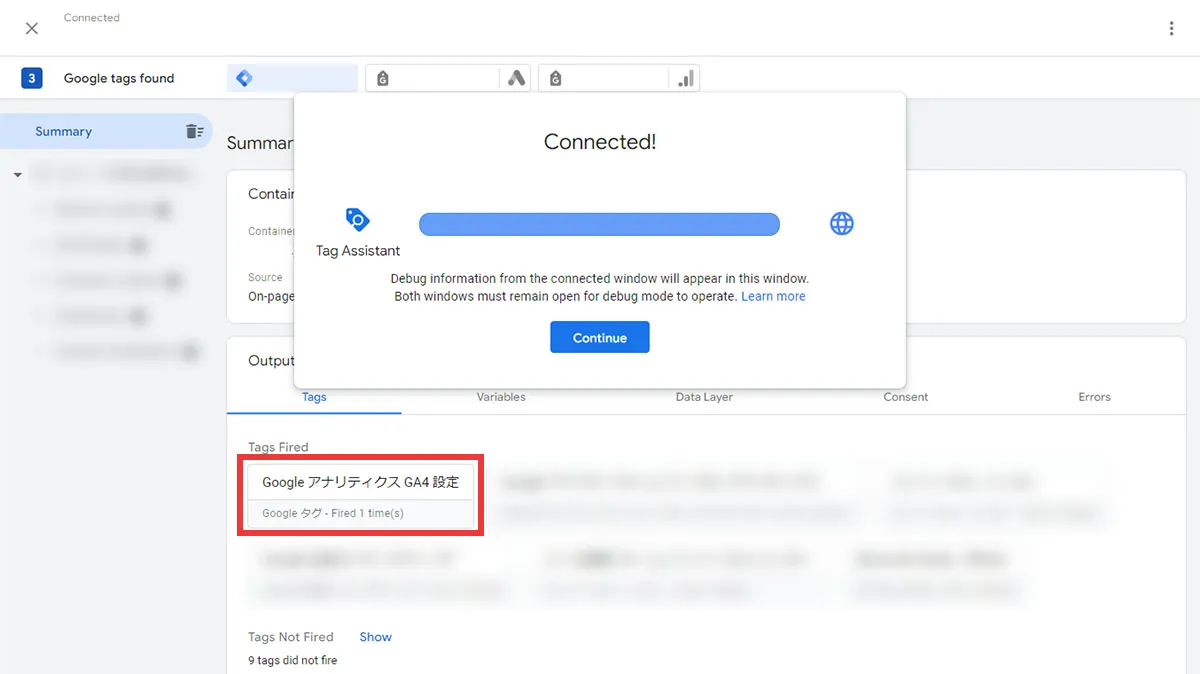Open the Learn more link
The height and width of the screenshot is (674, 1200).
click(773, 296)
